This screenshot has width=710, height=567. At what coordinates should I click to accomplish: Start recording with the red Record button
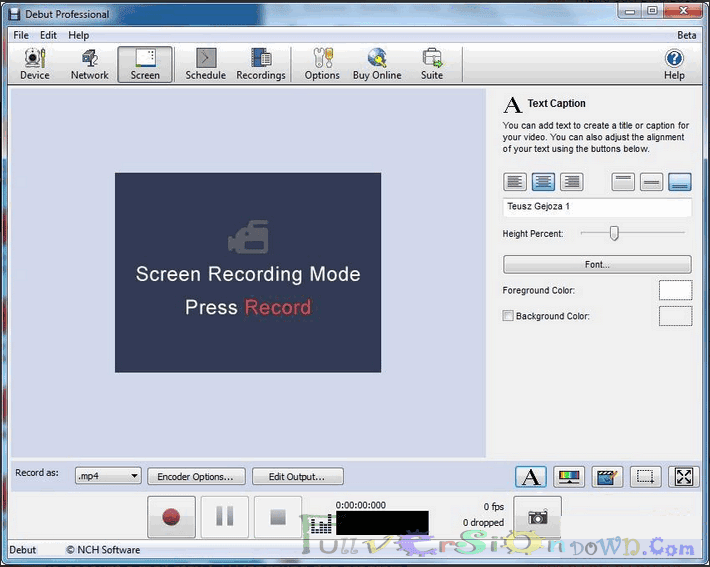click(171, 517)
